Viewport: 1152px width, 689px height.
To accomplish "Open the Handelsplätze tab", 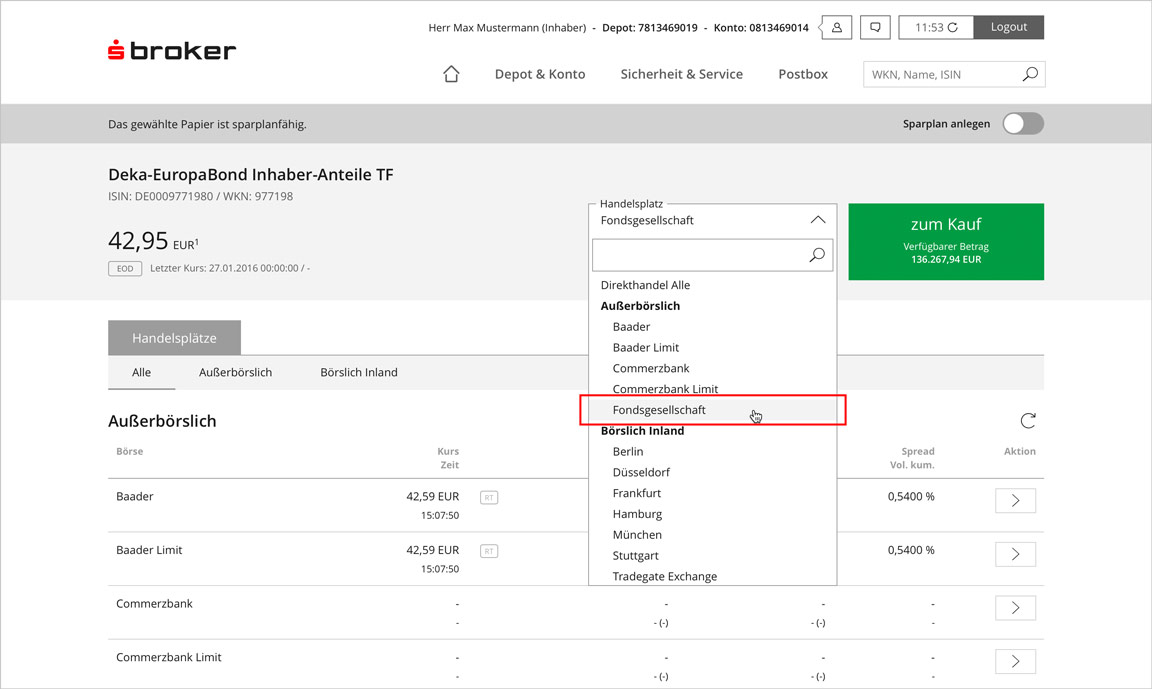I will (x=174, y=338).
